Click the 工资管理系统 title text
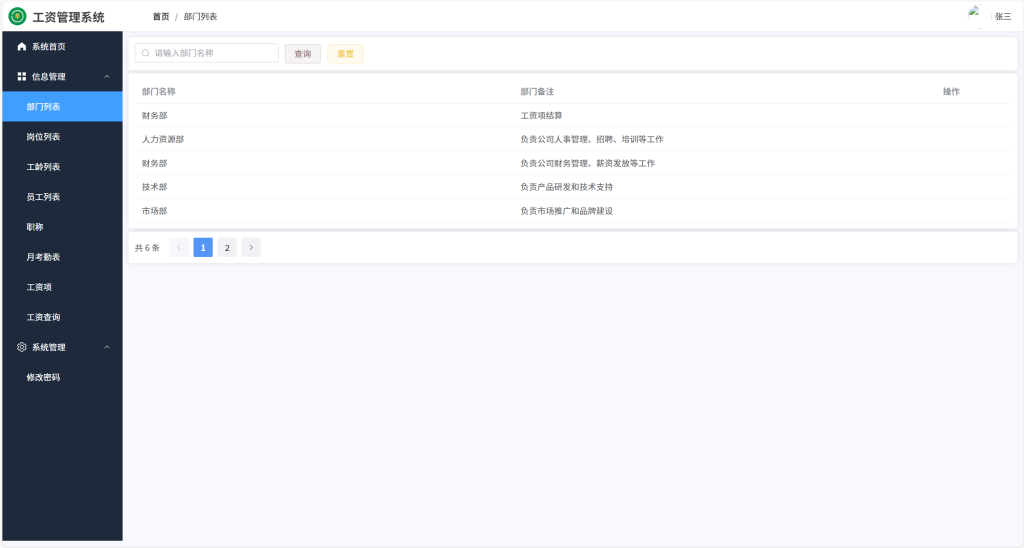The height and width of the screenshot is (548, 1024). (x=69, y=17)
